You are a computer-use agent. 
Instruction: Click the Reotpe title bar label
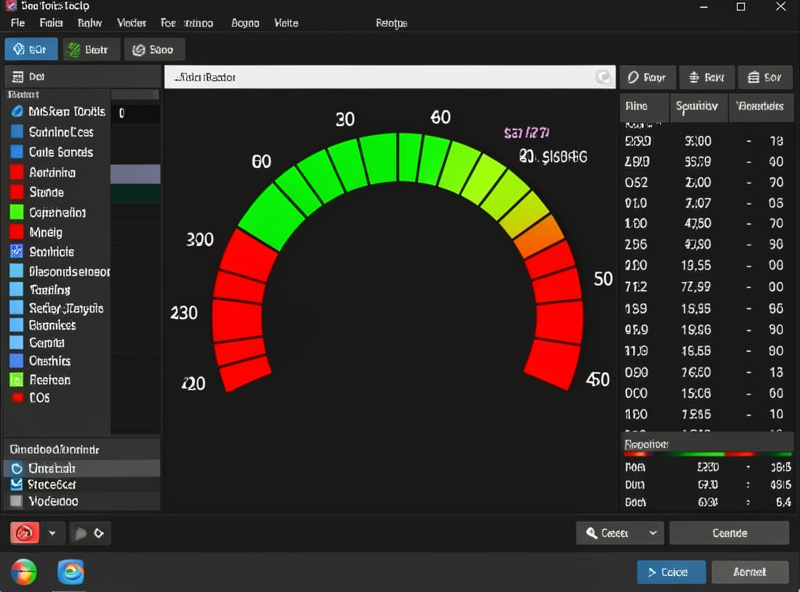391,23
